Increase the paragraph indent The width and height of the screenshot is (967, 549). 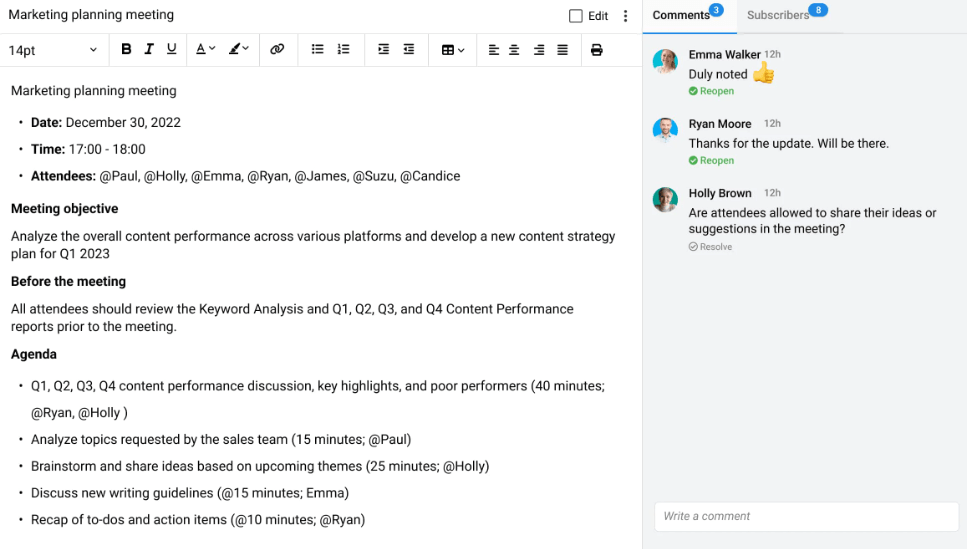(x=383, y=49)
